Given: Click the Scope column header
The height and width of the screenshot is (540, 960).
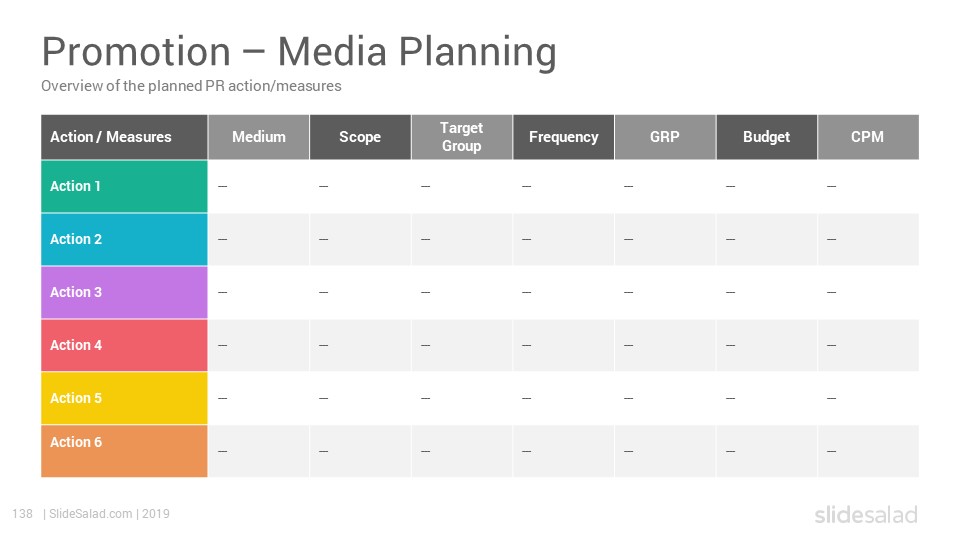Looking at the screenshot, I should pos(360,137).
